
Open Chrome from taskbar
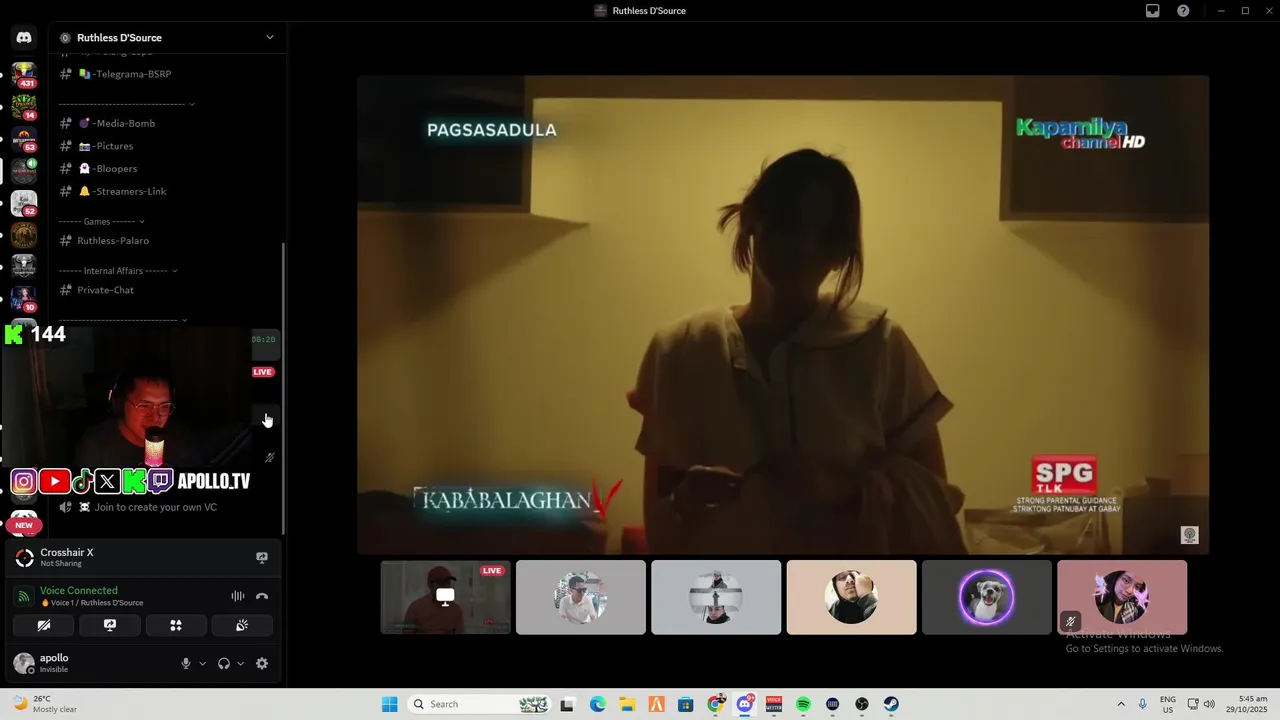pos(715,704)
